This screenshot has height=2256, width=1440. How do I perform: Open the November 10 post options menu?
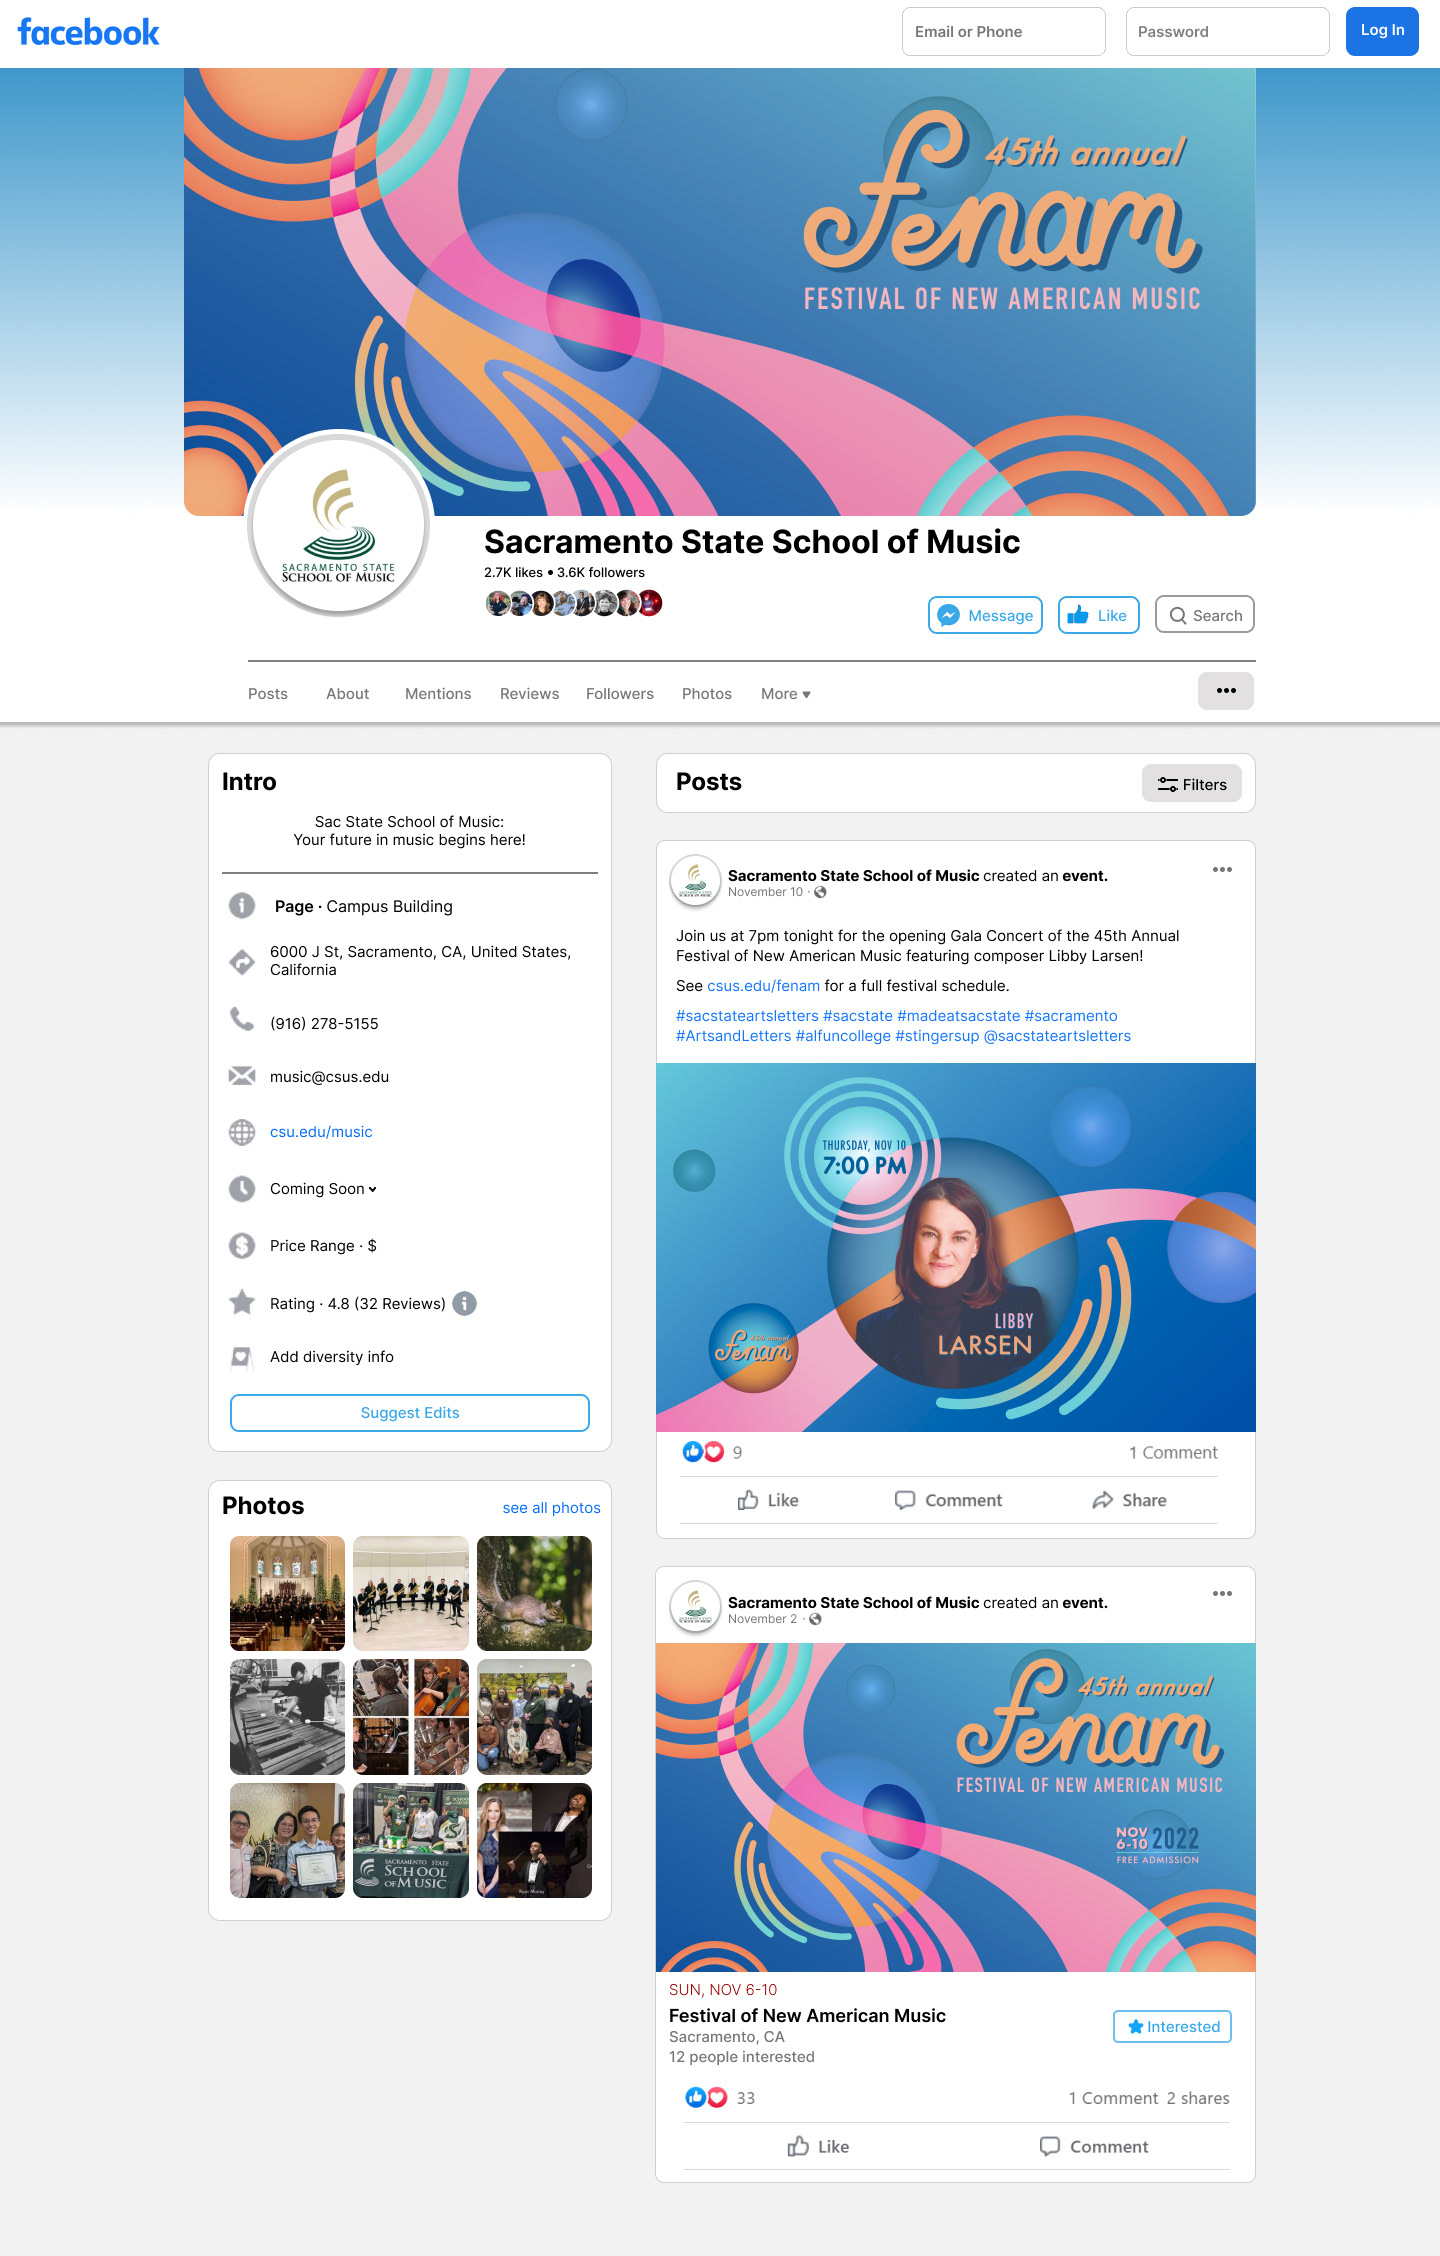(1222, 870)
